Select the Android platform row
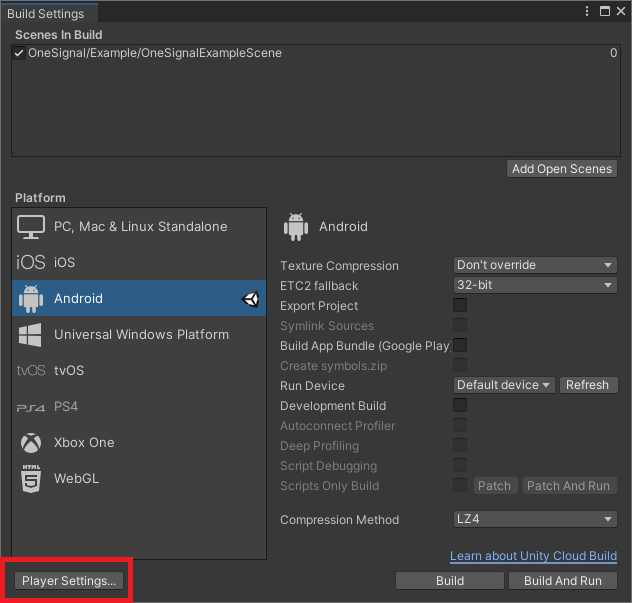Screen dimensions: 632x603 point(139,298)
